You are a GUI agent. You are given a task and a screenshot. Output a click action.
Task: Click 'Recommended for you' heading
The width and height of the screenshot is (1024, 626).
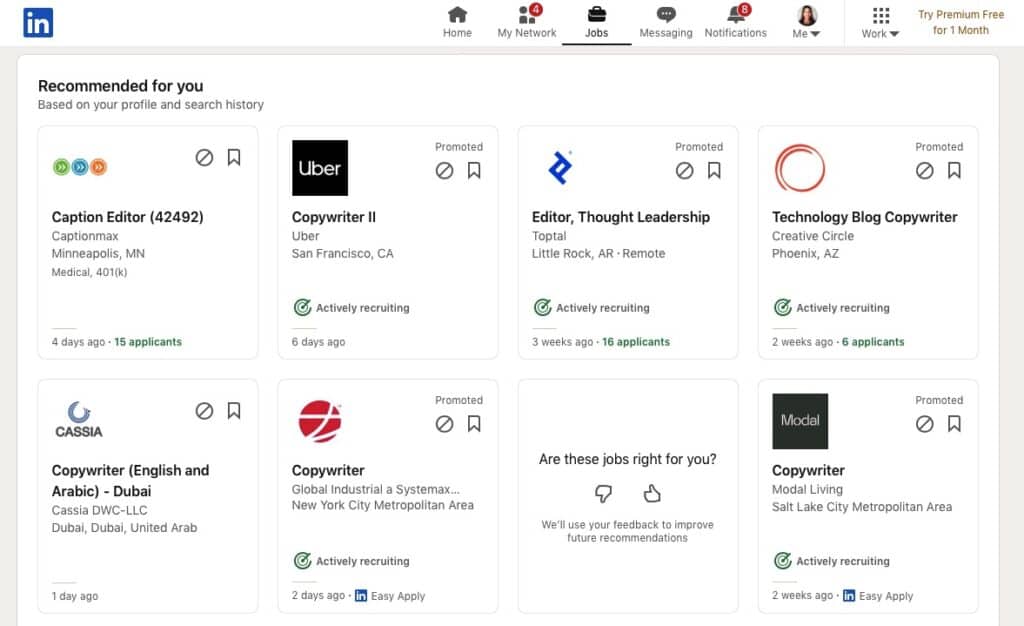pyautogui.click(x=121, y=86)
